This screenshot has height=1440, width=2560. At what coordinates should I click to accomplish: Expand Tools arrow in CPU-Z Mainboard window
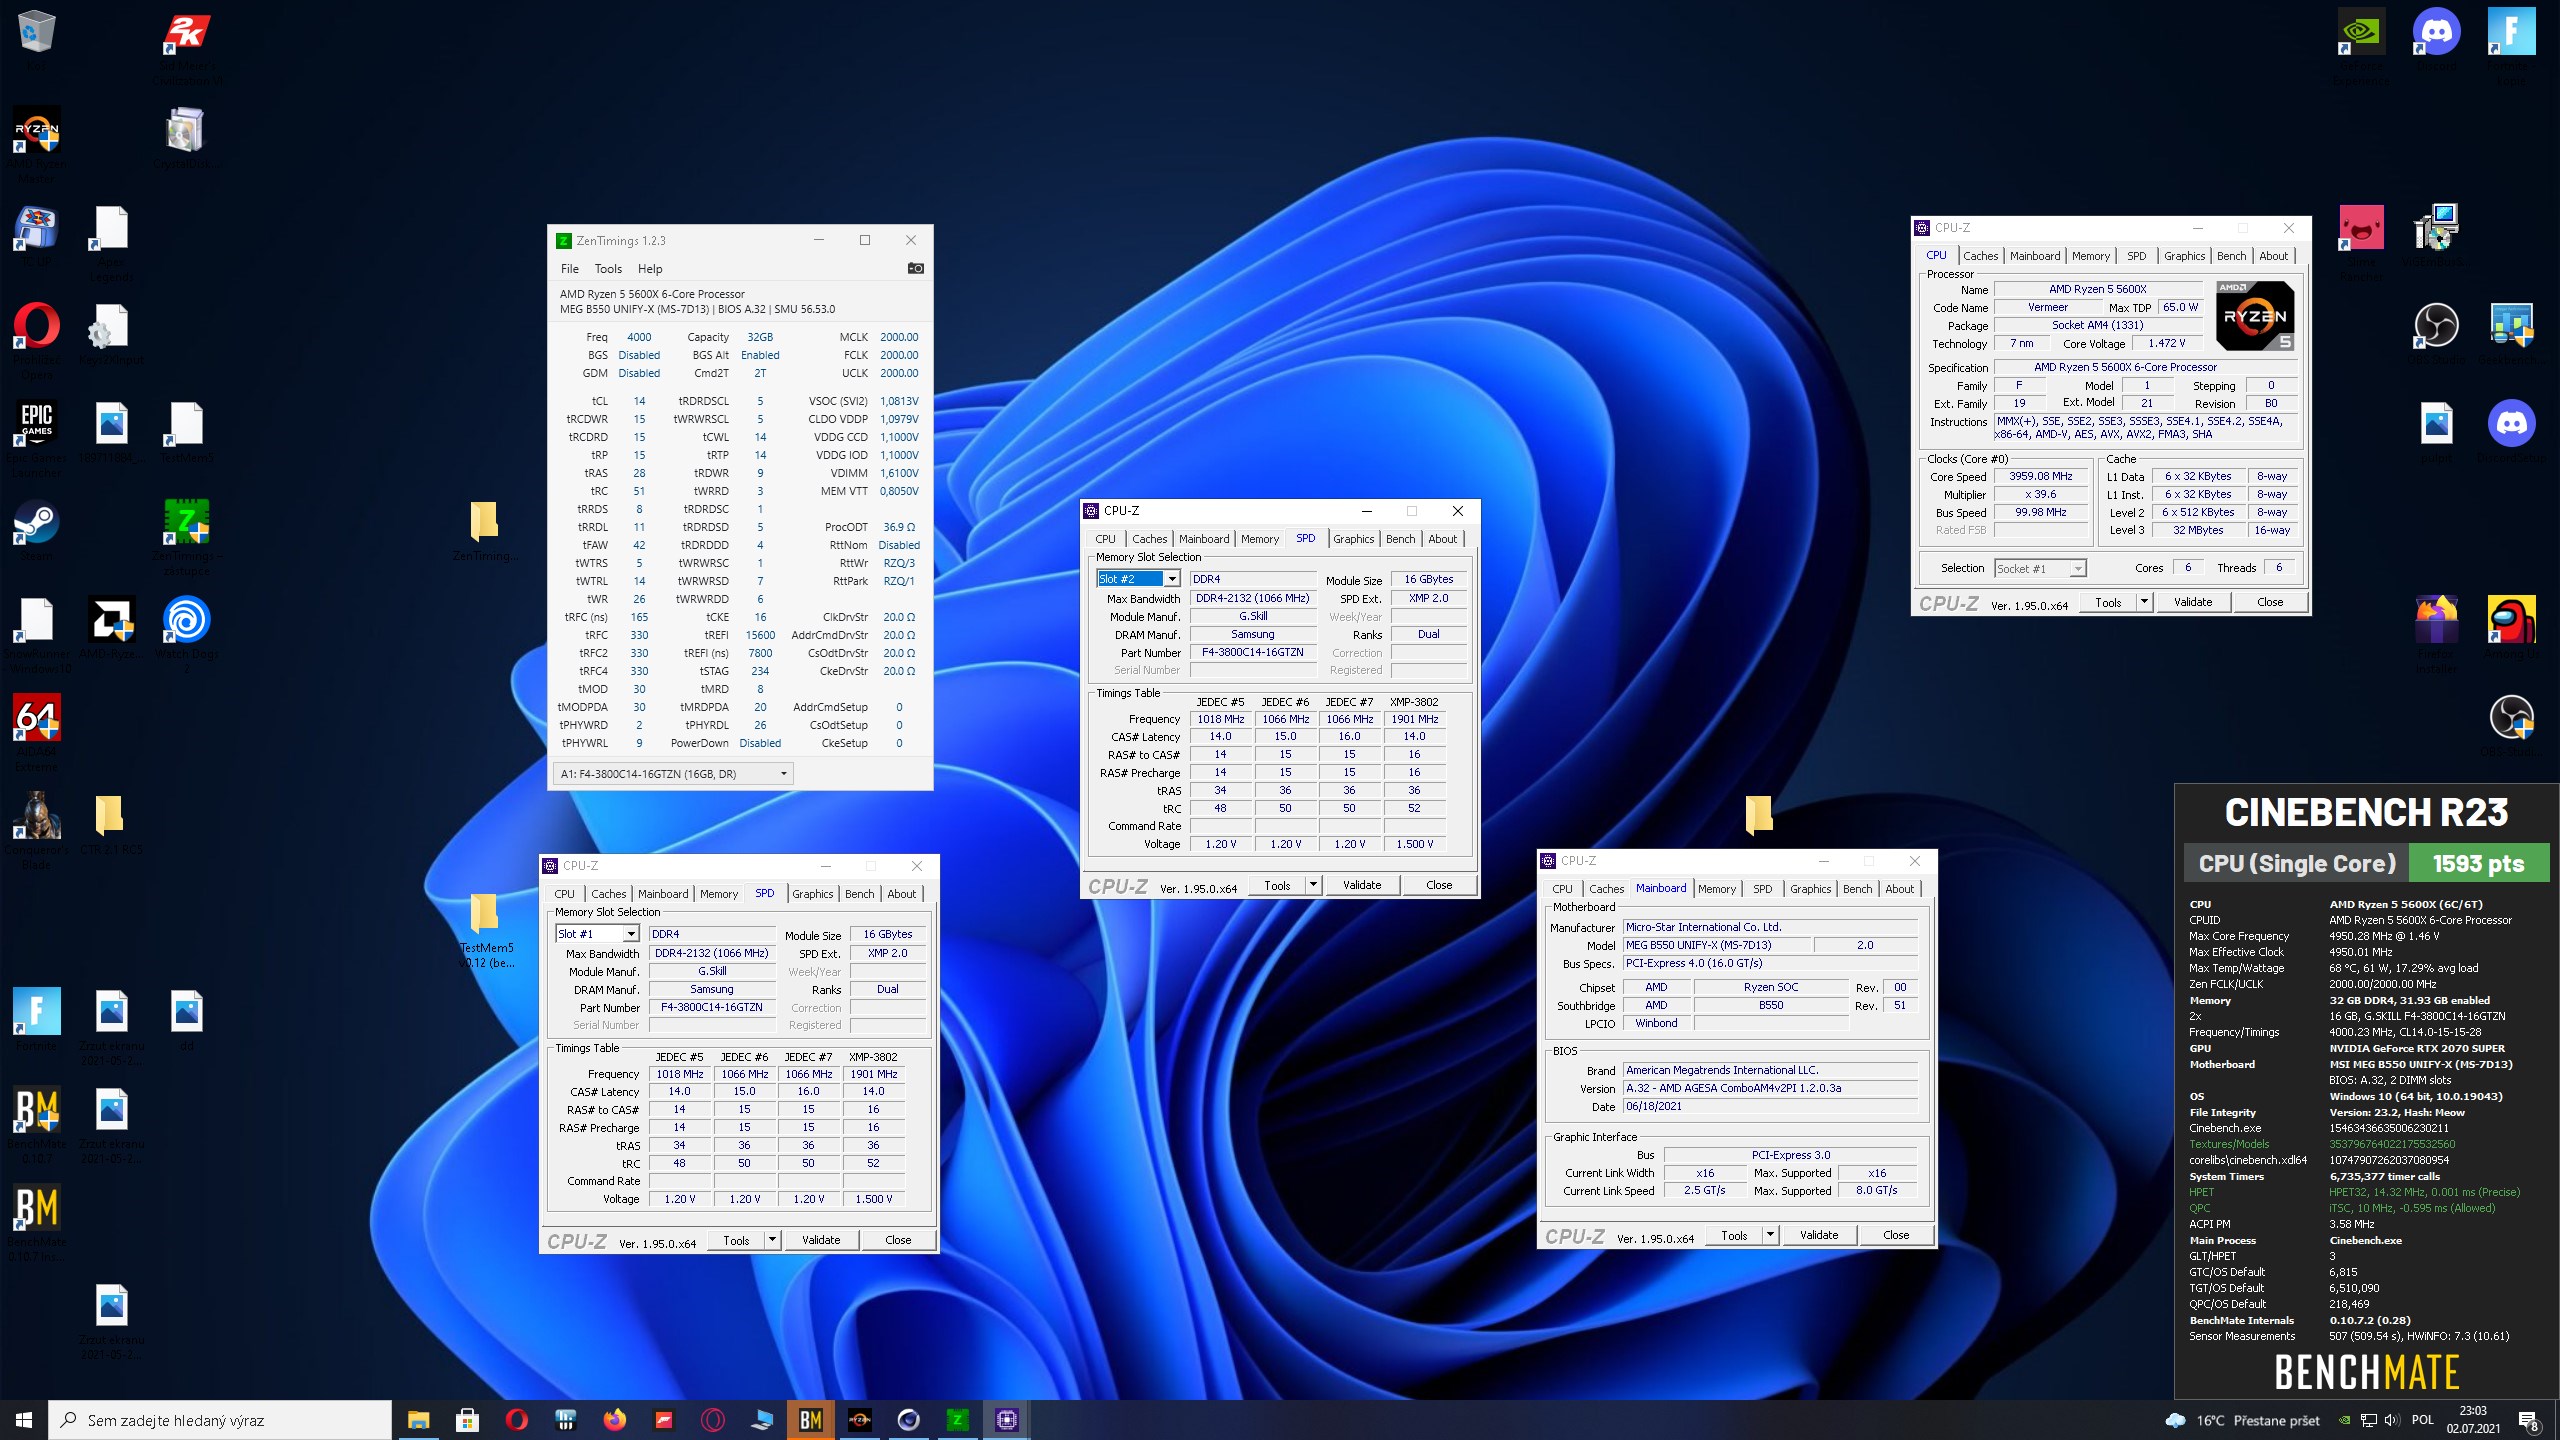click(1770, 1235)
